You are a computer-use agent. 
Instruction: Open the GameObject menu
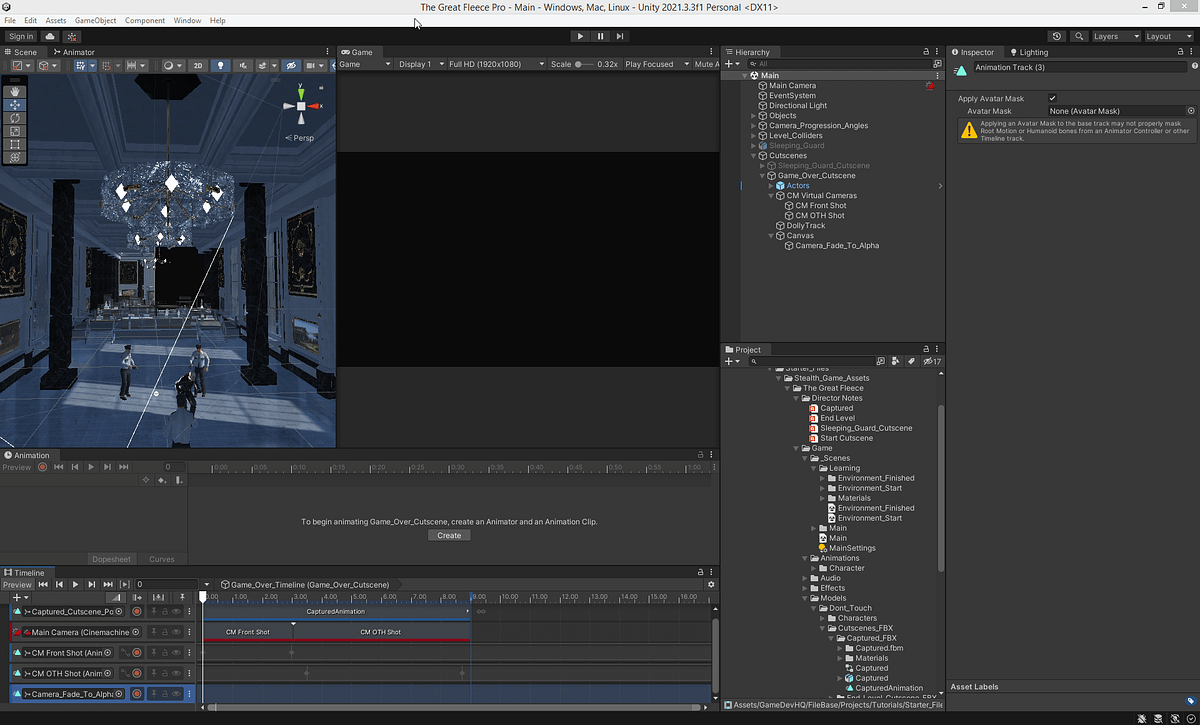(x=95, y=20)
